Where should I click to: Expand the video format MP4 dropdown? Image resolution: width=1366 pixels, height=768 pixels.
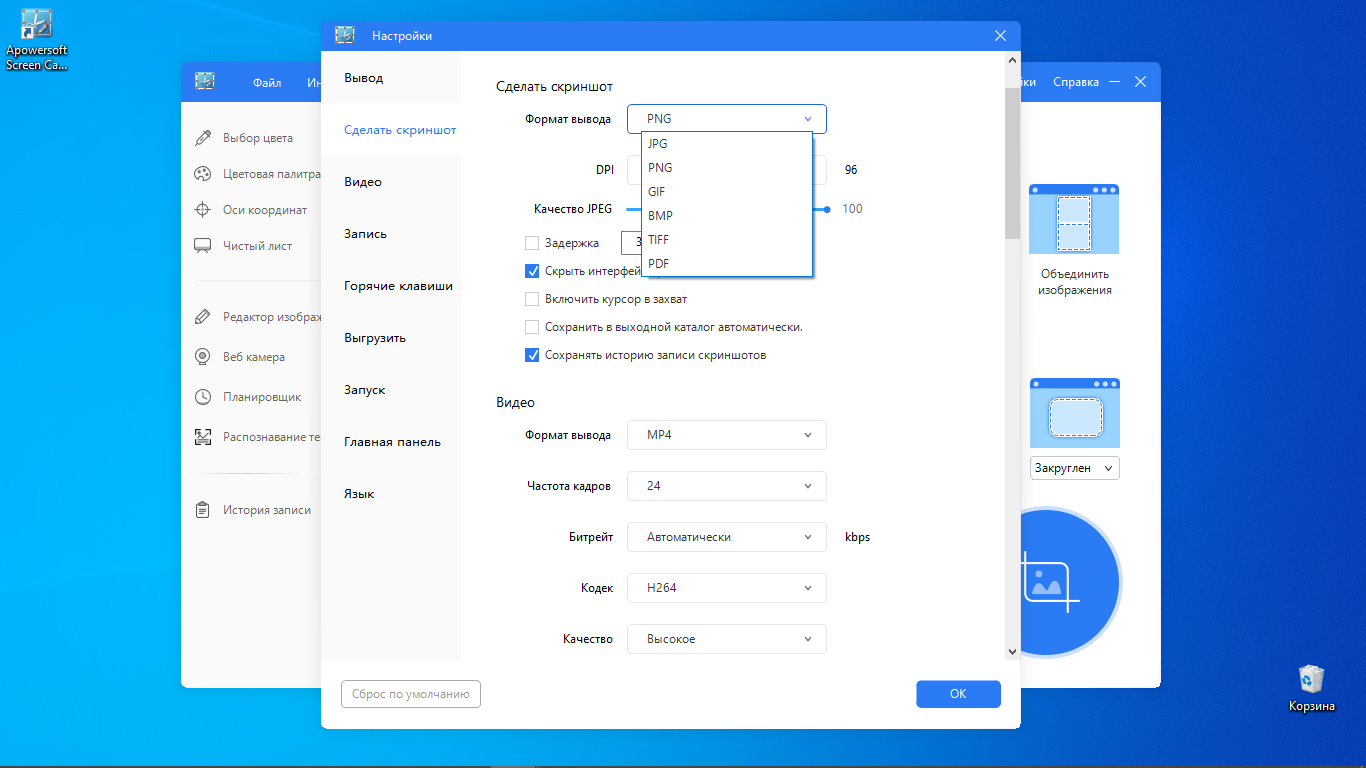(x=726, y=435)
